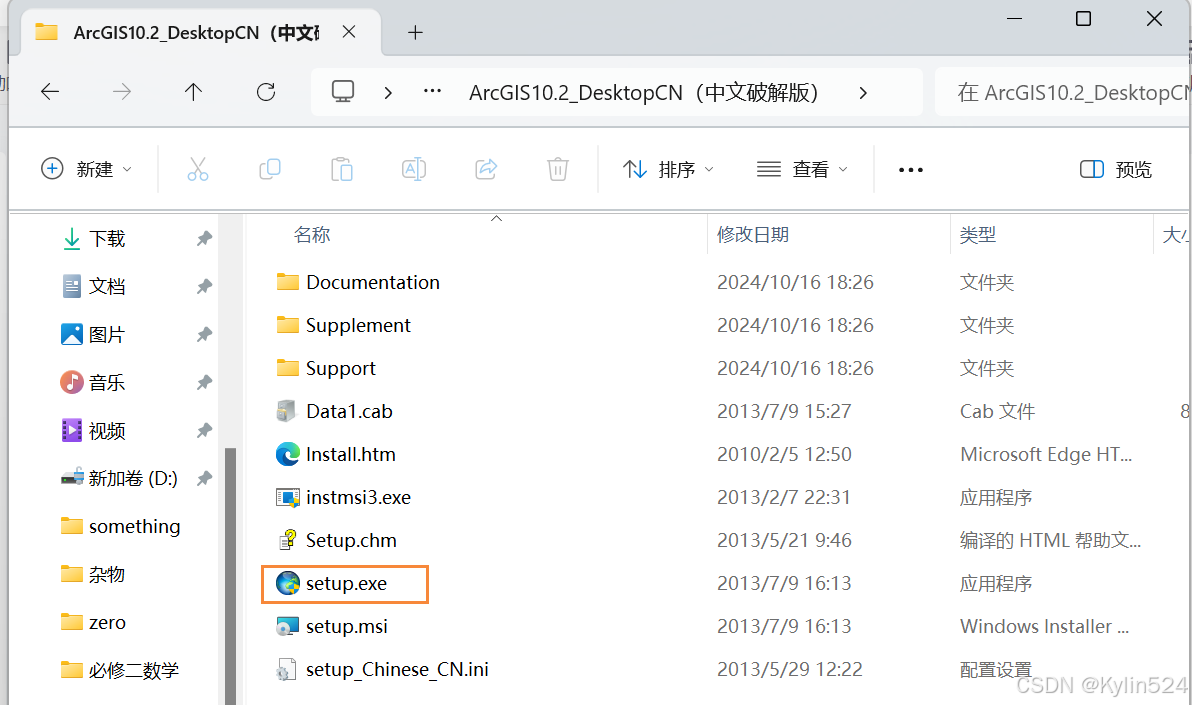
Task: Open the 查看 (View) dropdown
Action: (801, 169)
